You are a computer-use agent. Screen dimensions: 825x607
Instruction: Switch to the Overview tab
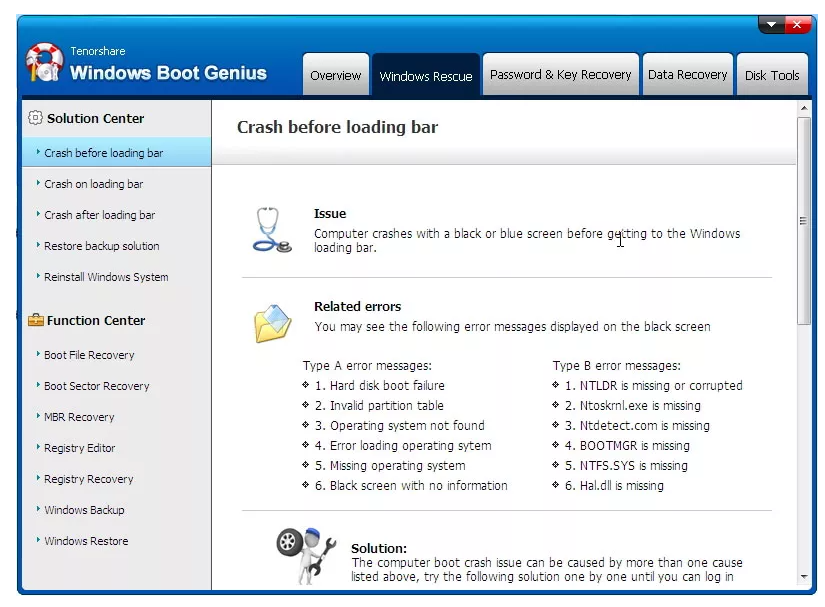point(335,76)
